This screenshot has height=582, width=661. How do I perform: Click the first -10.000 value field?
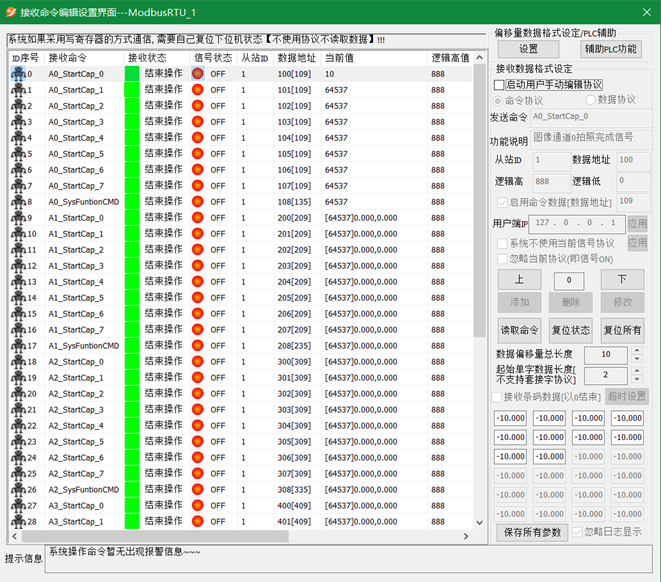pyautogui.click(x=511, y=419)
